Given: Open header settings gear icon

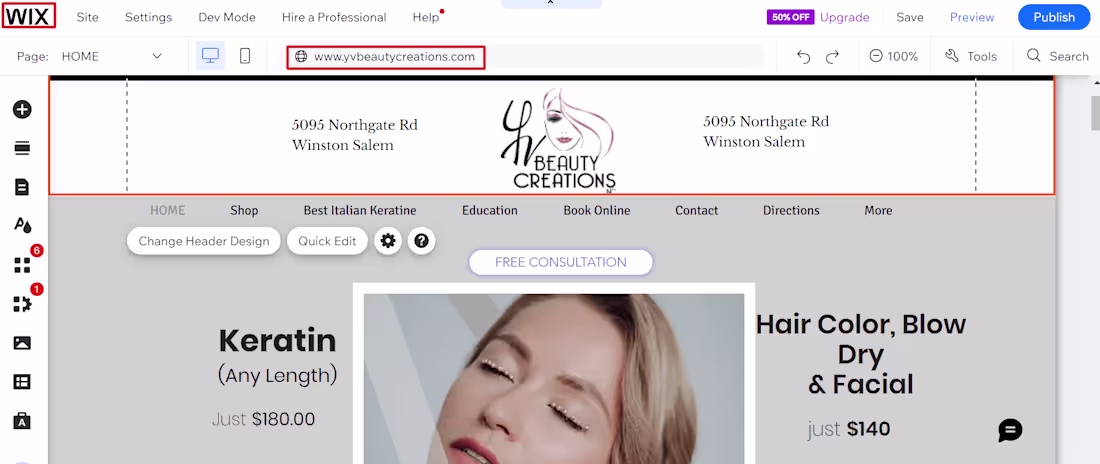Looking at the screenshot, I should click(388, 241).
